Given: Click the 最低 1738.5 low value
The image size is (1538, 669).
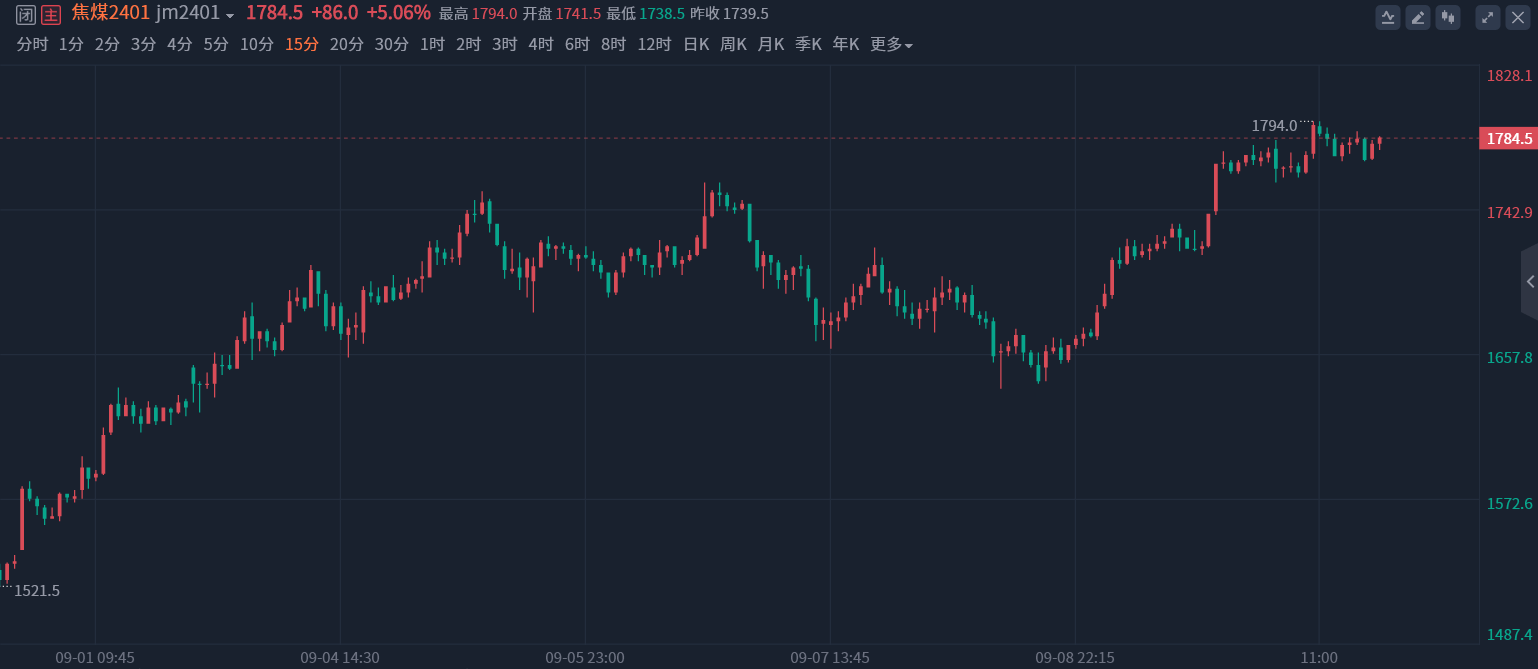Looking at the screenshot, I should click(x=646, y=14).
